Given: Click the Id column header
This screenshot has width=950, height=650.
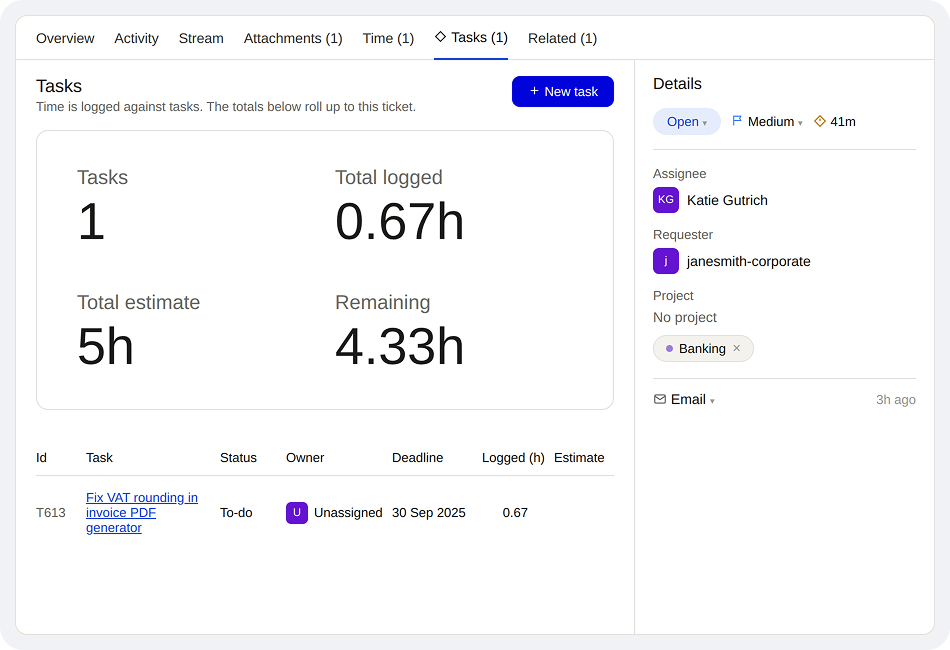Looking at the screenshot, I should (41, 458).
